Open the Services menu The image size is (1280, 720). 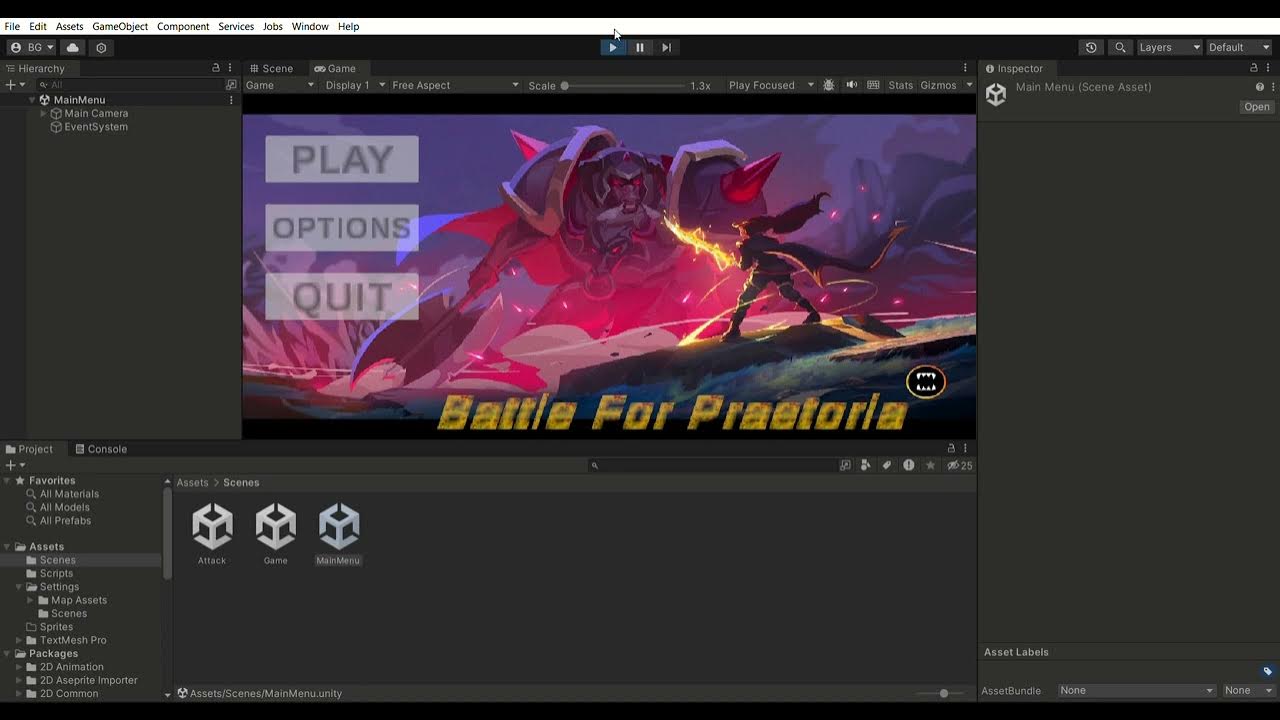(x=236, y=26)
